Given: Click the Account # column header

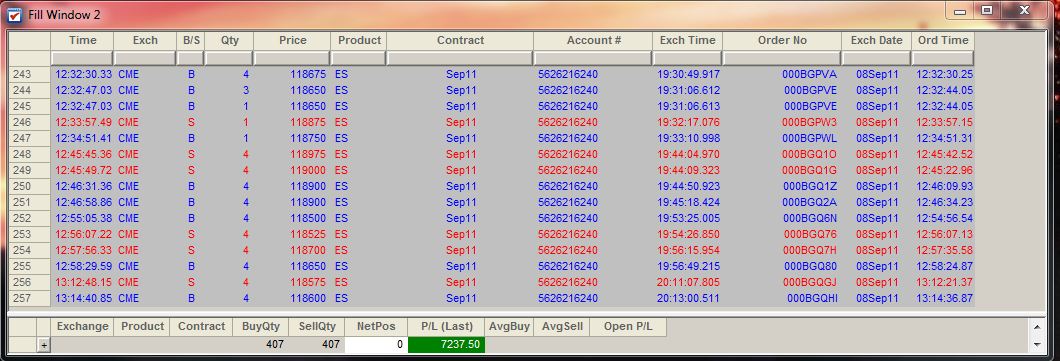Looking at the screenshot, I should pyautogui.click(x=594, y=41).
